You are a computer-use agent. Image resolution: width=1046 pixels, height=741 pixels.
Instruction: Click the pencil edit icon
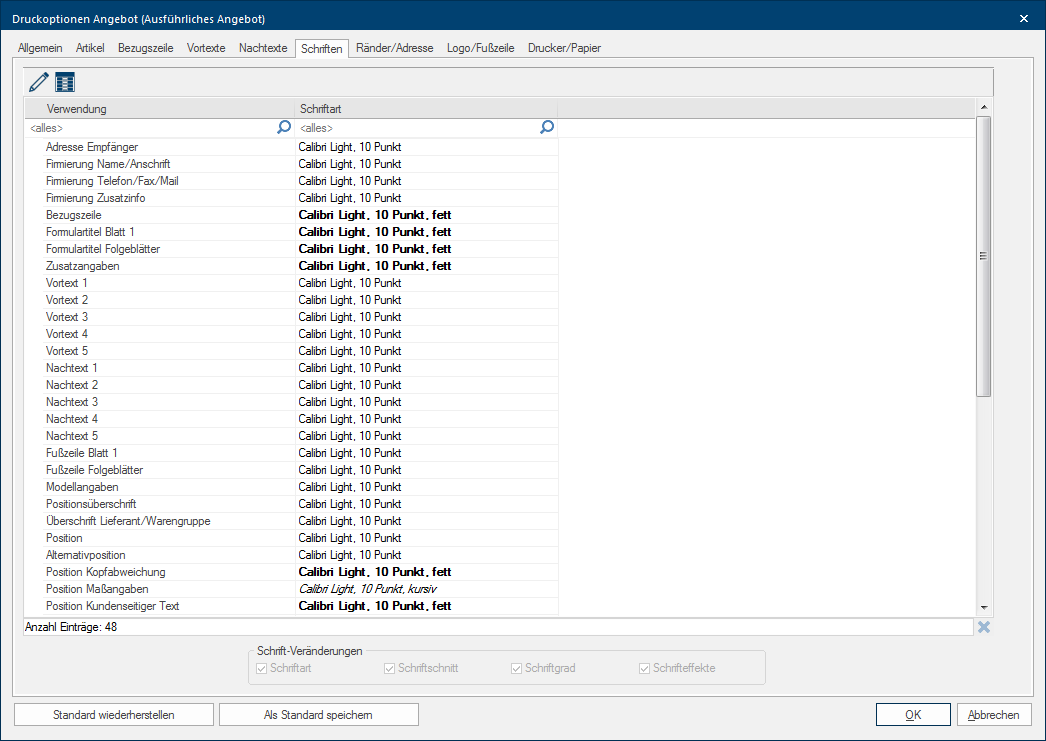pos(39,82)
